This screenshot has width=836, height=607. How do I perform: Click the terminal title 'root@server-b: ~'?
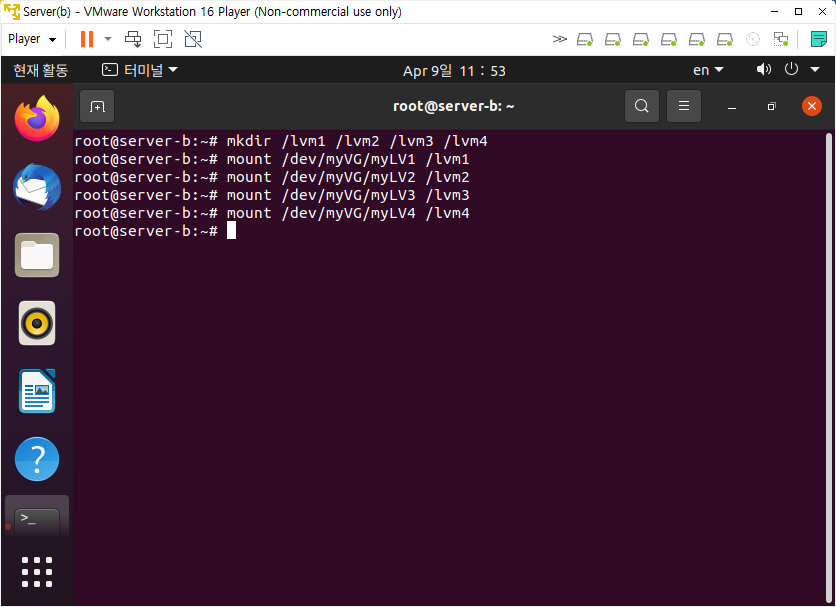click(x=454, y=106)
